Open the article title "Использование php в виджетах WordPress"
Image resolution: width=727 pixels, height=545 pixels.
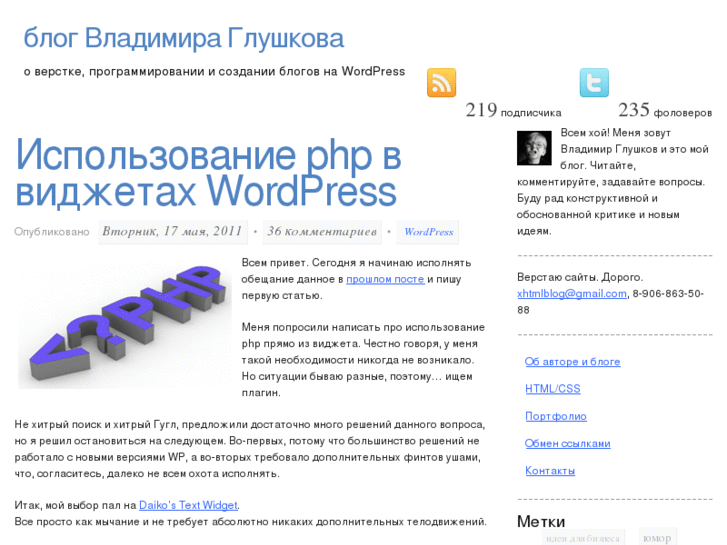(x=208, y=172)
